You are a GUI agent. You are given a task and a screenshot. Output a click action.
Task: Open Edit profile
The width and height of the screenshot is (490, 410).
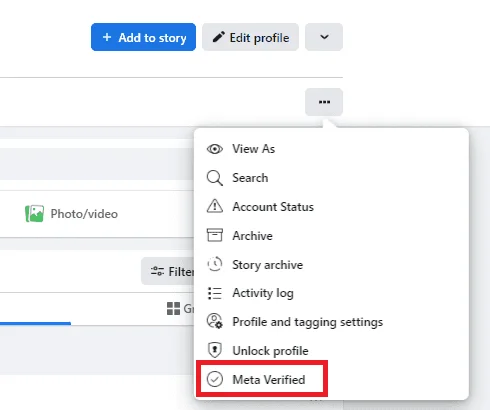click(250, 37)
